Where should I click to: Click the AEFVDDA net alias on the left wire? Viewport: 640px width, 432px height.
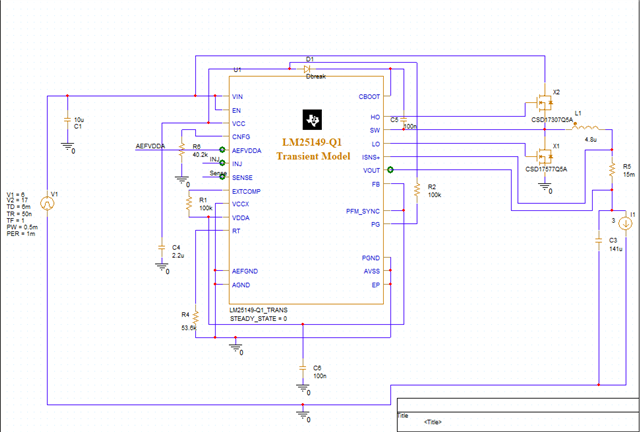tap(150, 146)
